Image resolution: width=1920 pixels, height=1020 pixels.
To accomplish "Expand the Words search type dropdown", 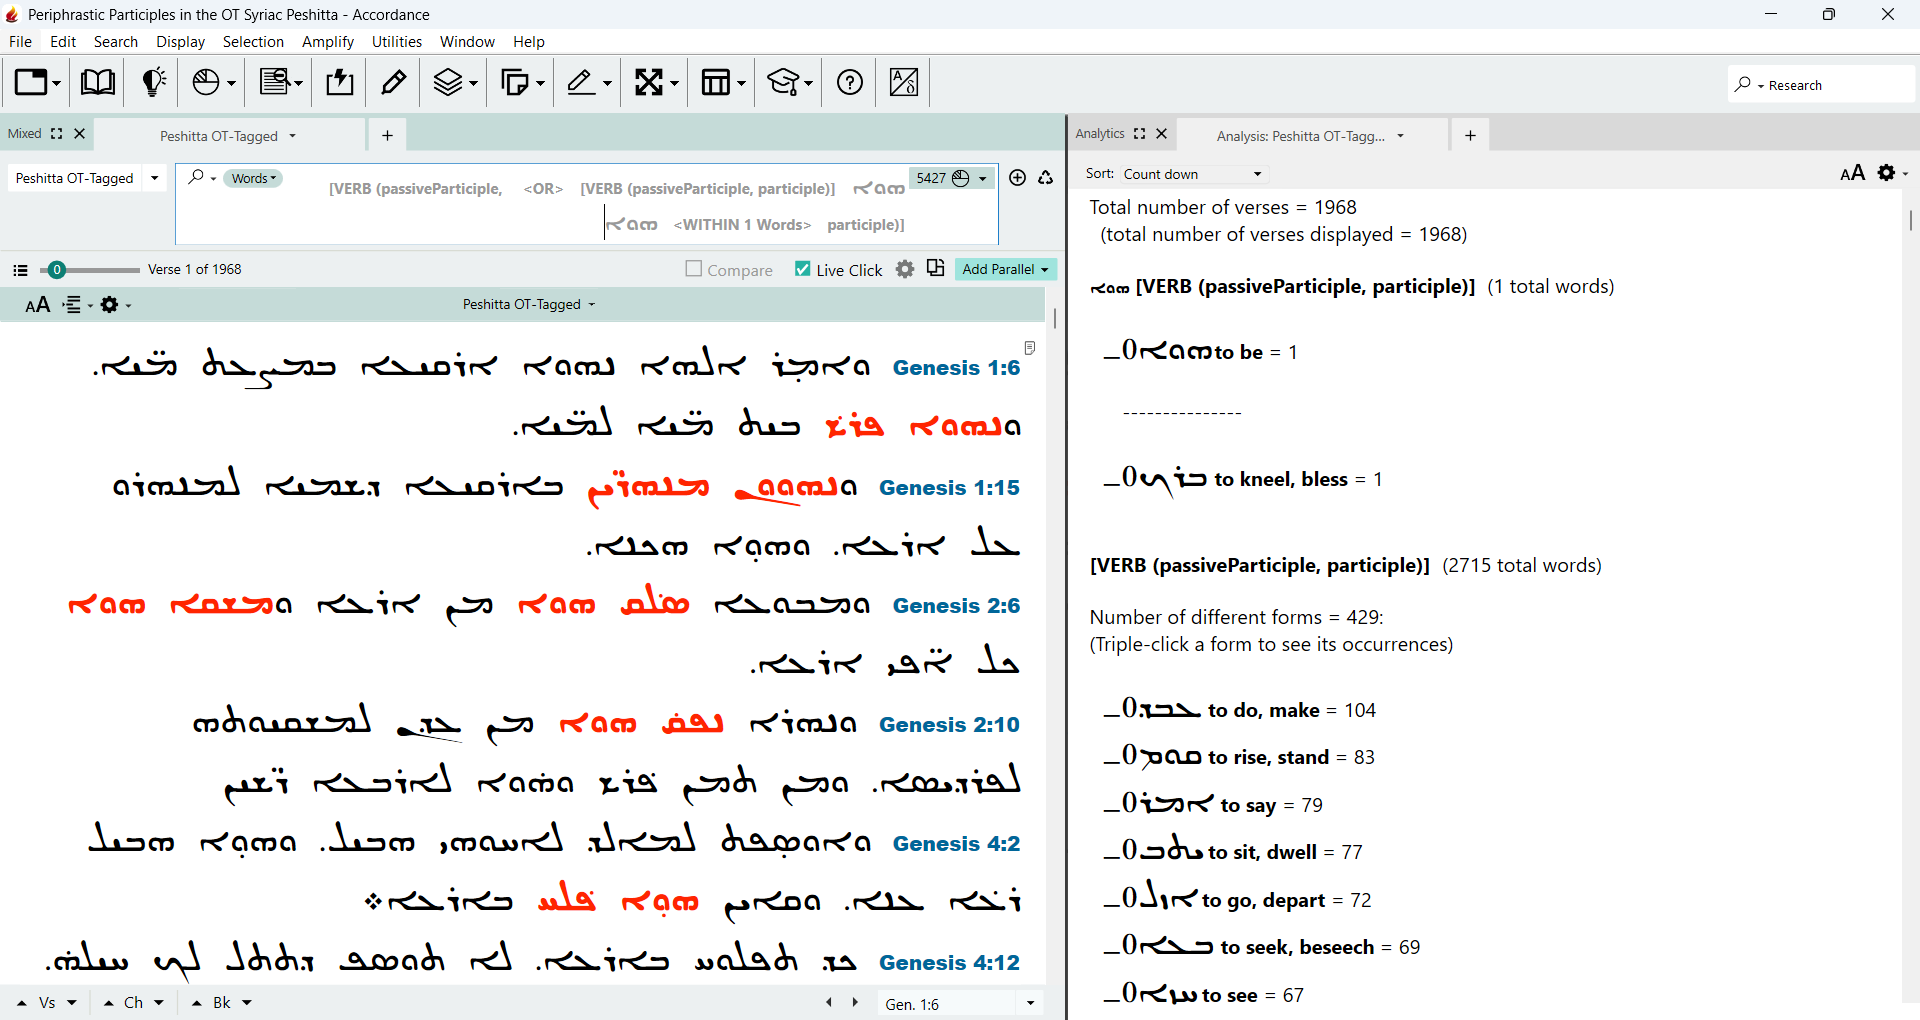I will click(x=254, y=178).
